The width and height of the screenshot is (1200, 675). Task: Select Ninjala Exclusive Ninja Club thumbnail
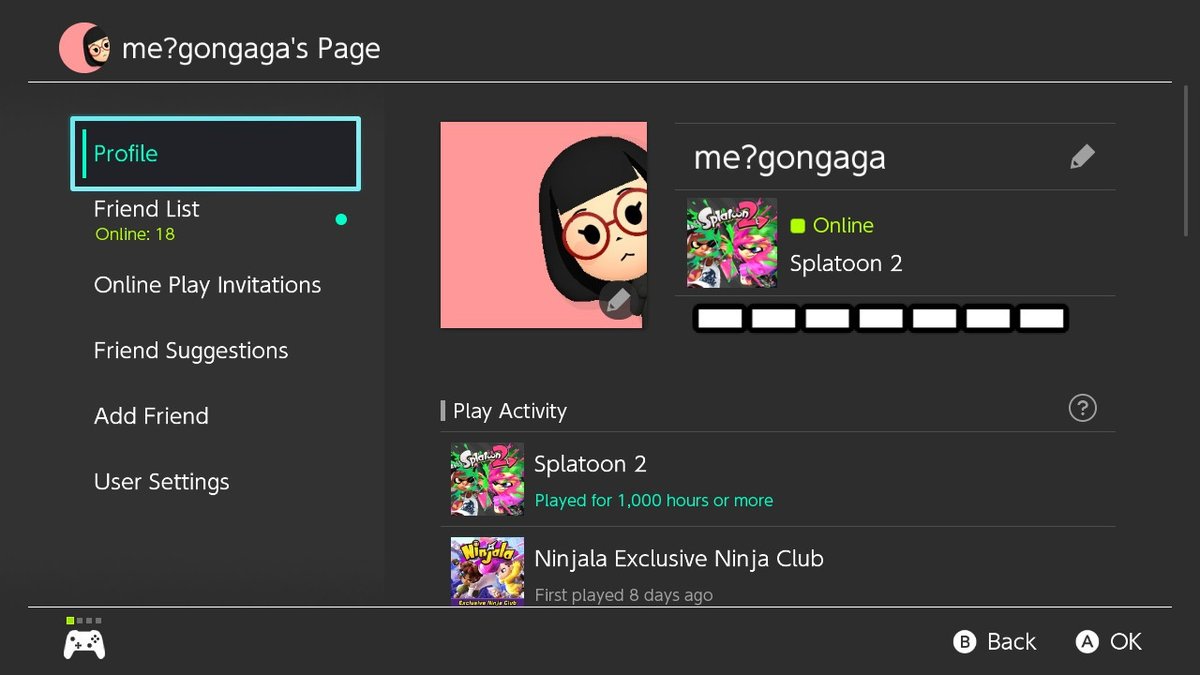pyautogui.click(x=487, y=572)
